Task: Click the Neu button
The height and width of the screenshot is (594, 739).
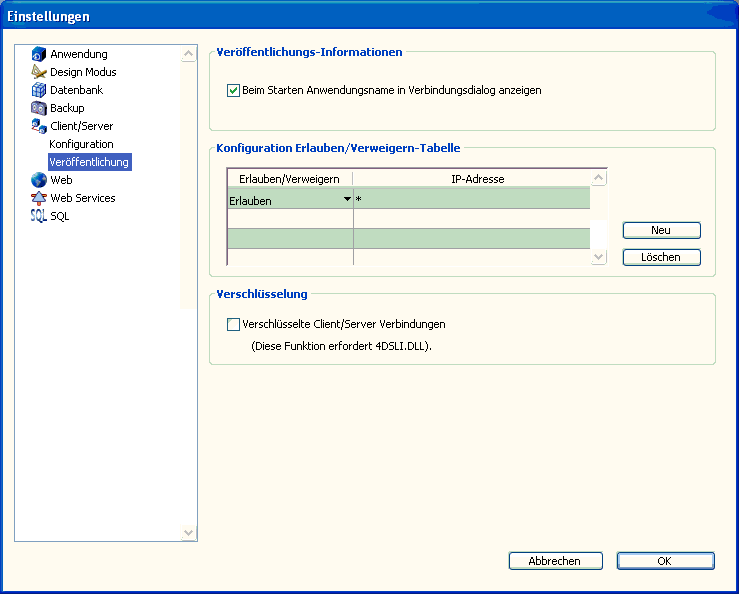Action: point(661,230)
